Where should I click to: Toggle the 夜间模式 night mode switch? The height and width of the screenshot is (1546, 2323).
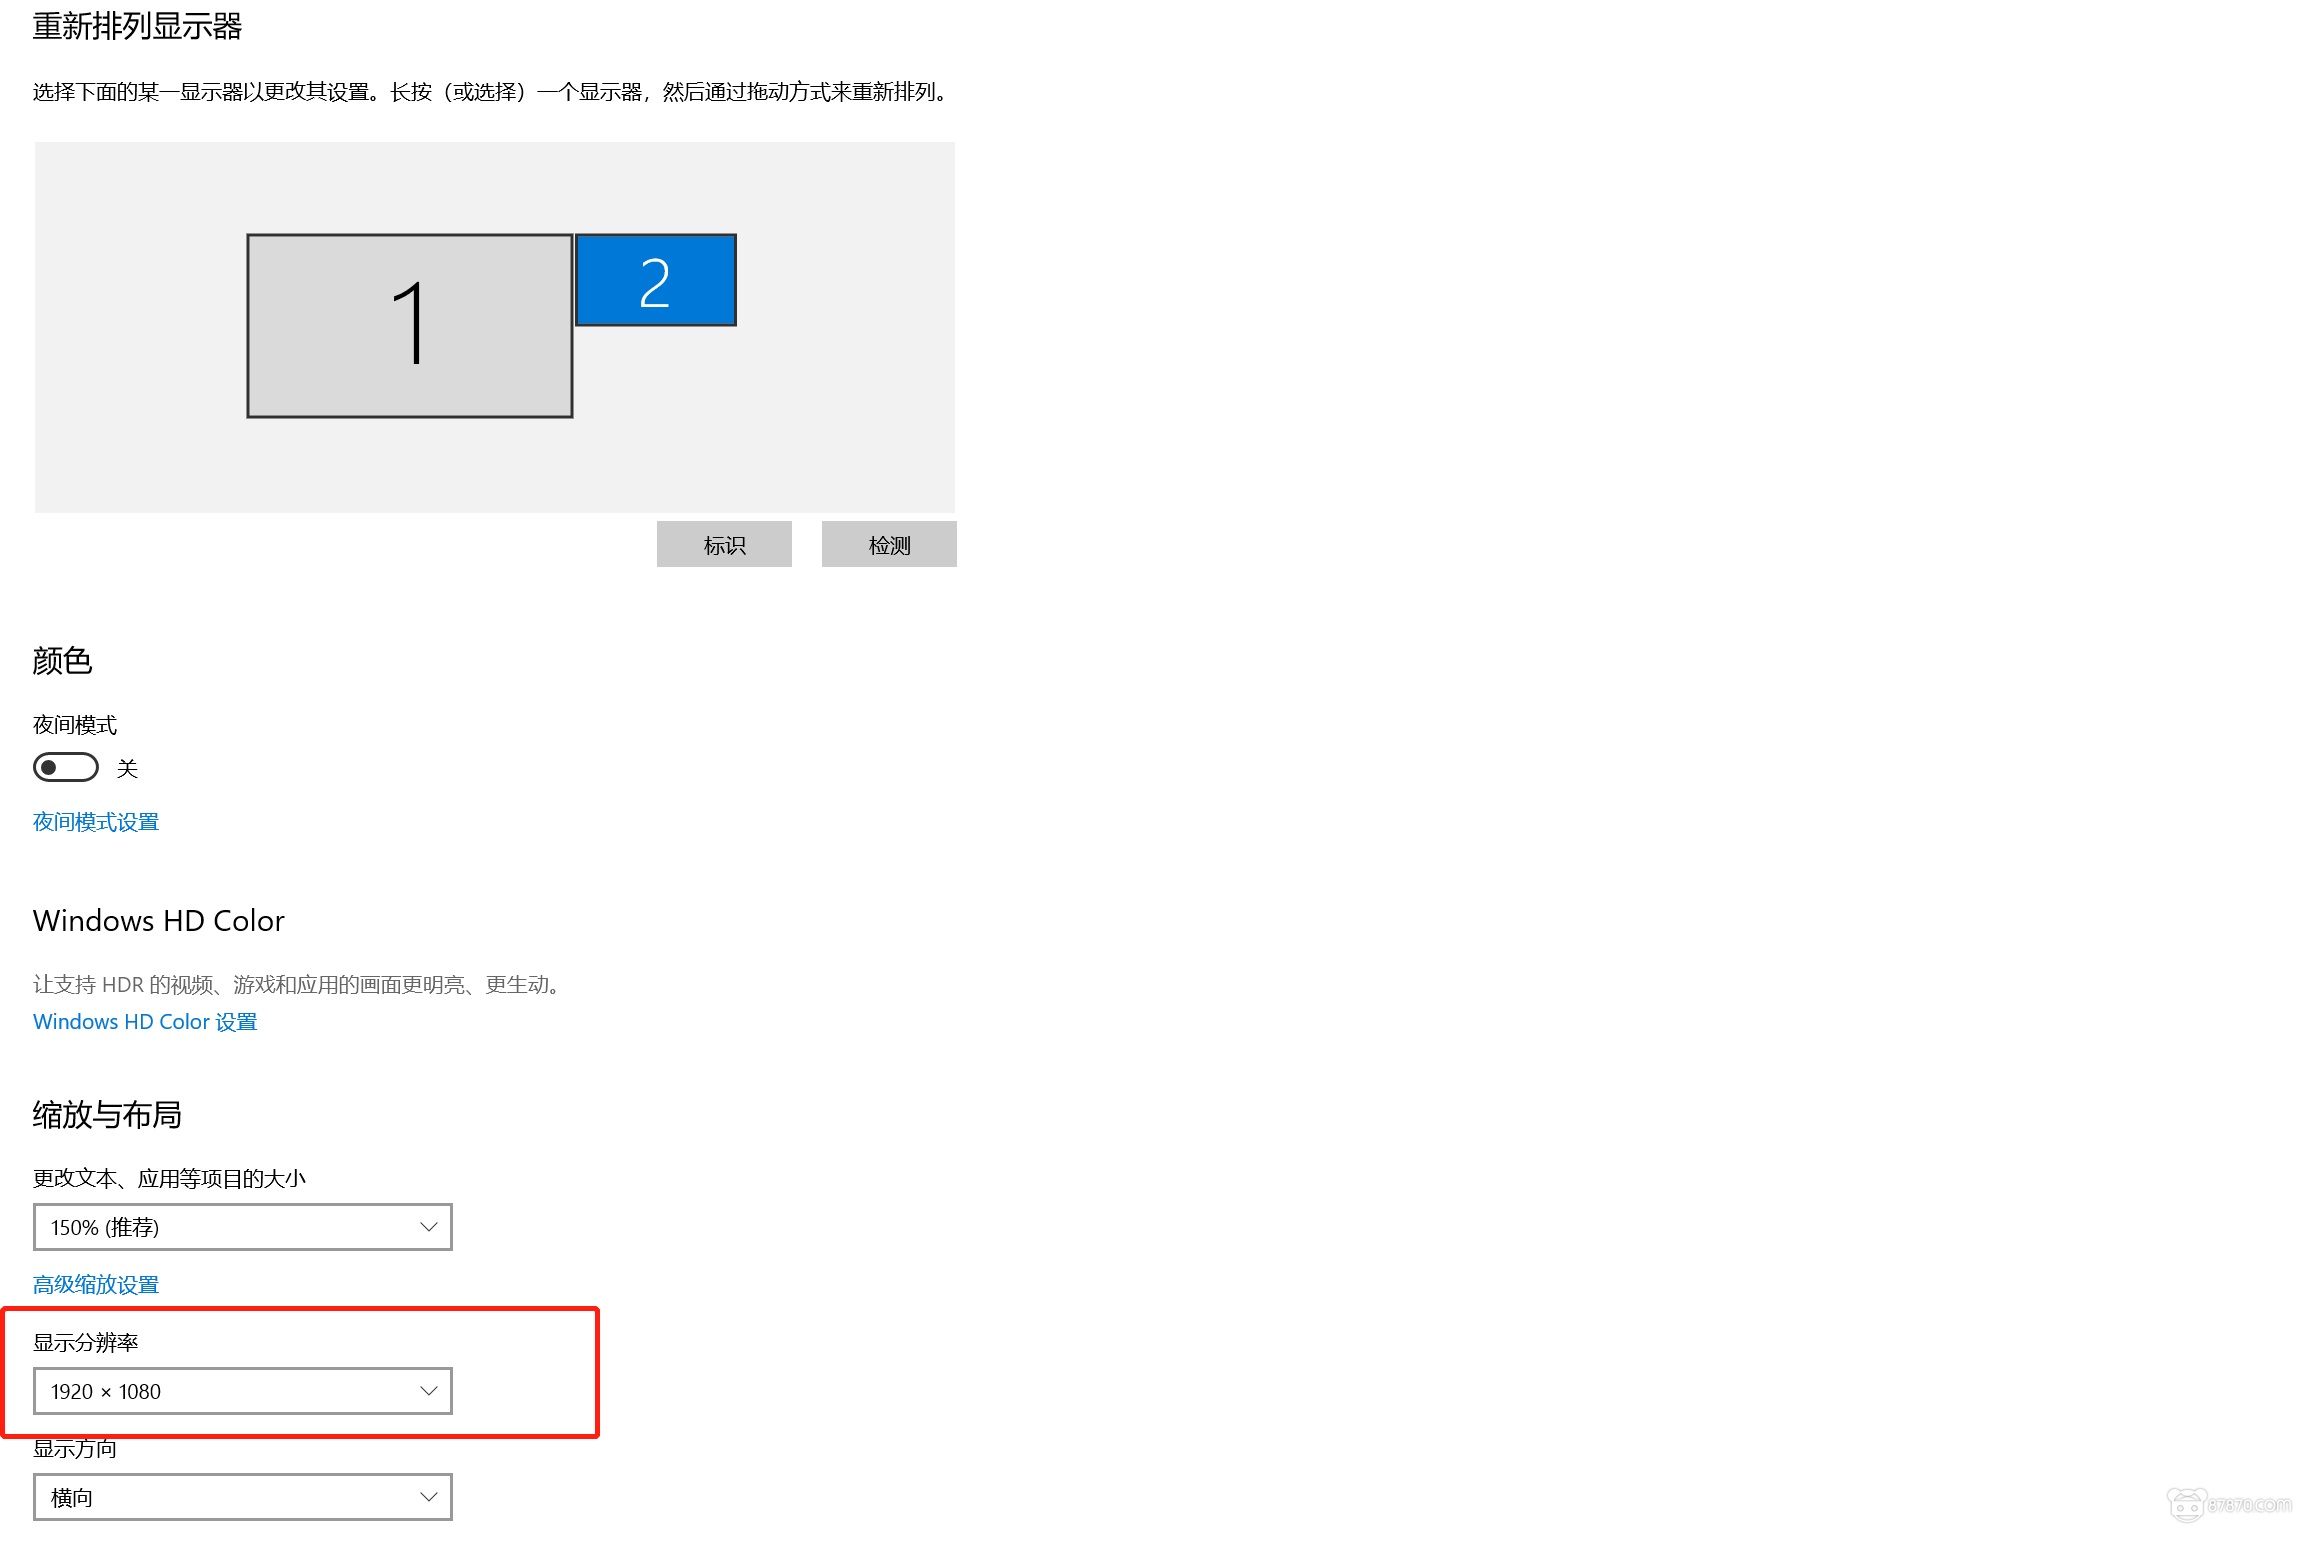(66, 768)
